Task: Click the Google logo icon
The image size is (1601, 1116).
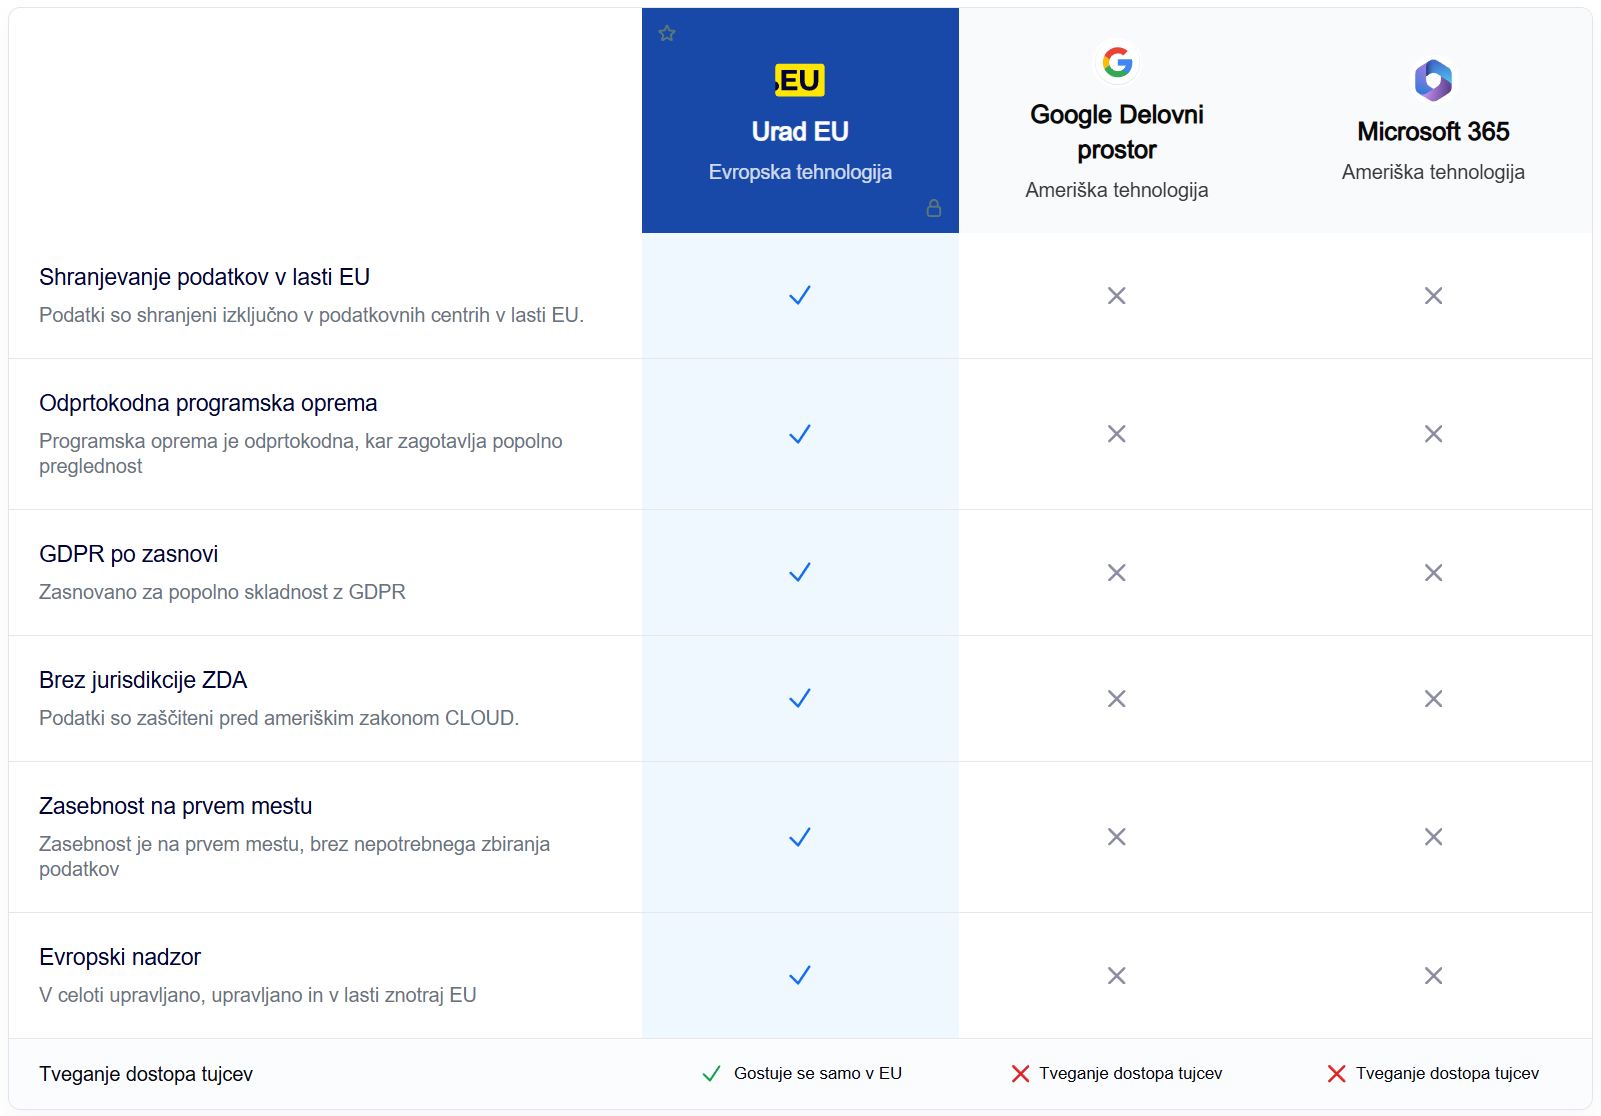Action: coord(1117,62)
